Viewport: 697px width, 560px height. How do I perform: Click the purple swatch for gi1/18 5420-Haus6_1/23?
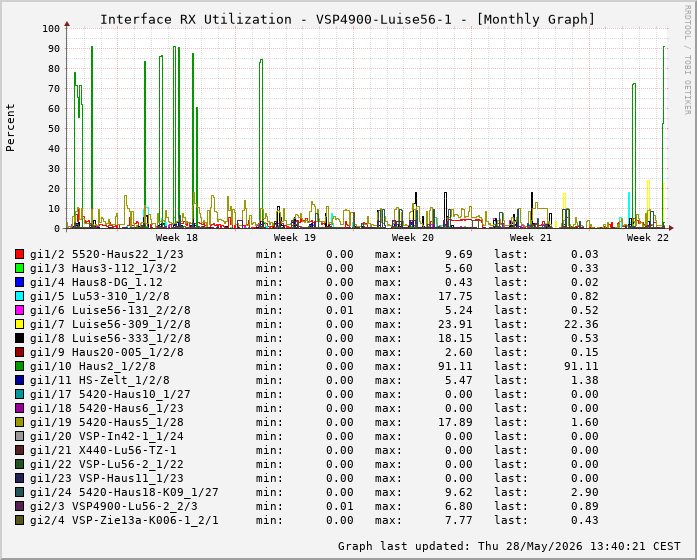(19, 408)
